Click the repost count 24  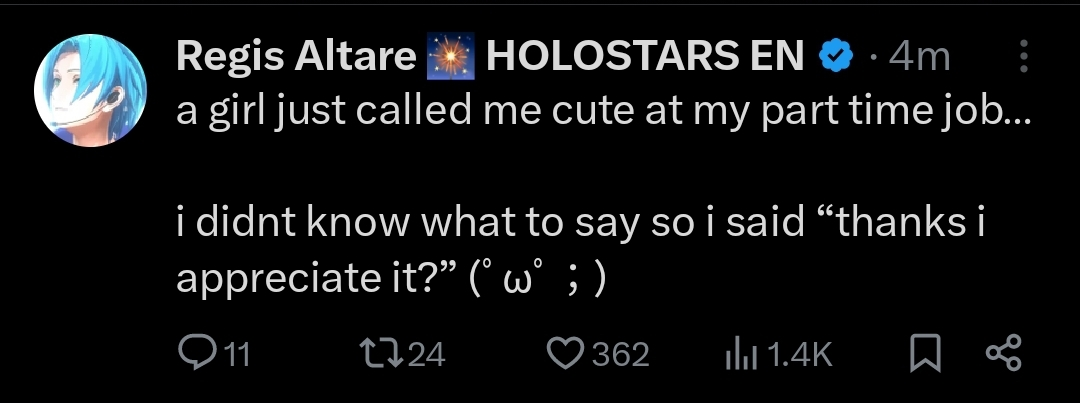tap(426, 354)
